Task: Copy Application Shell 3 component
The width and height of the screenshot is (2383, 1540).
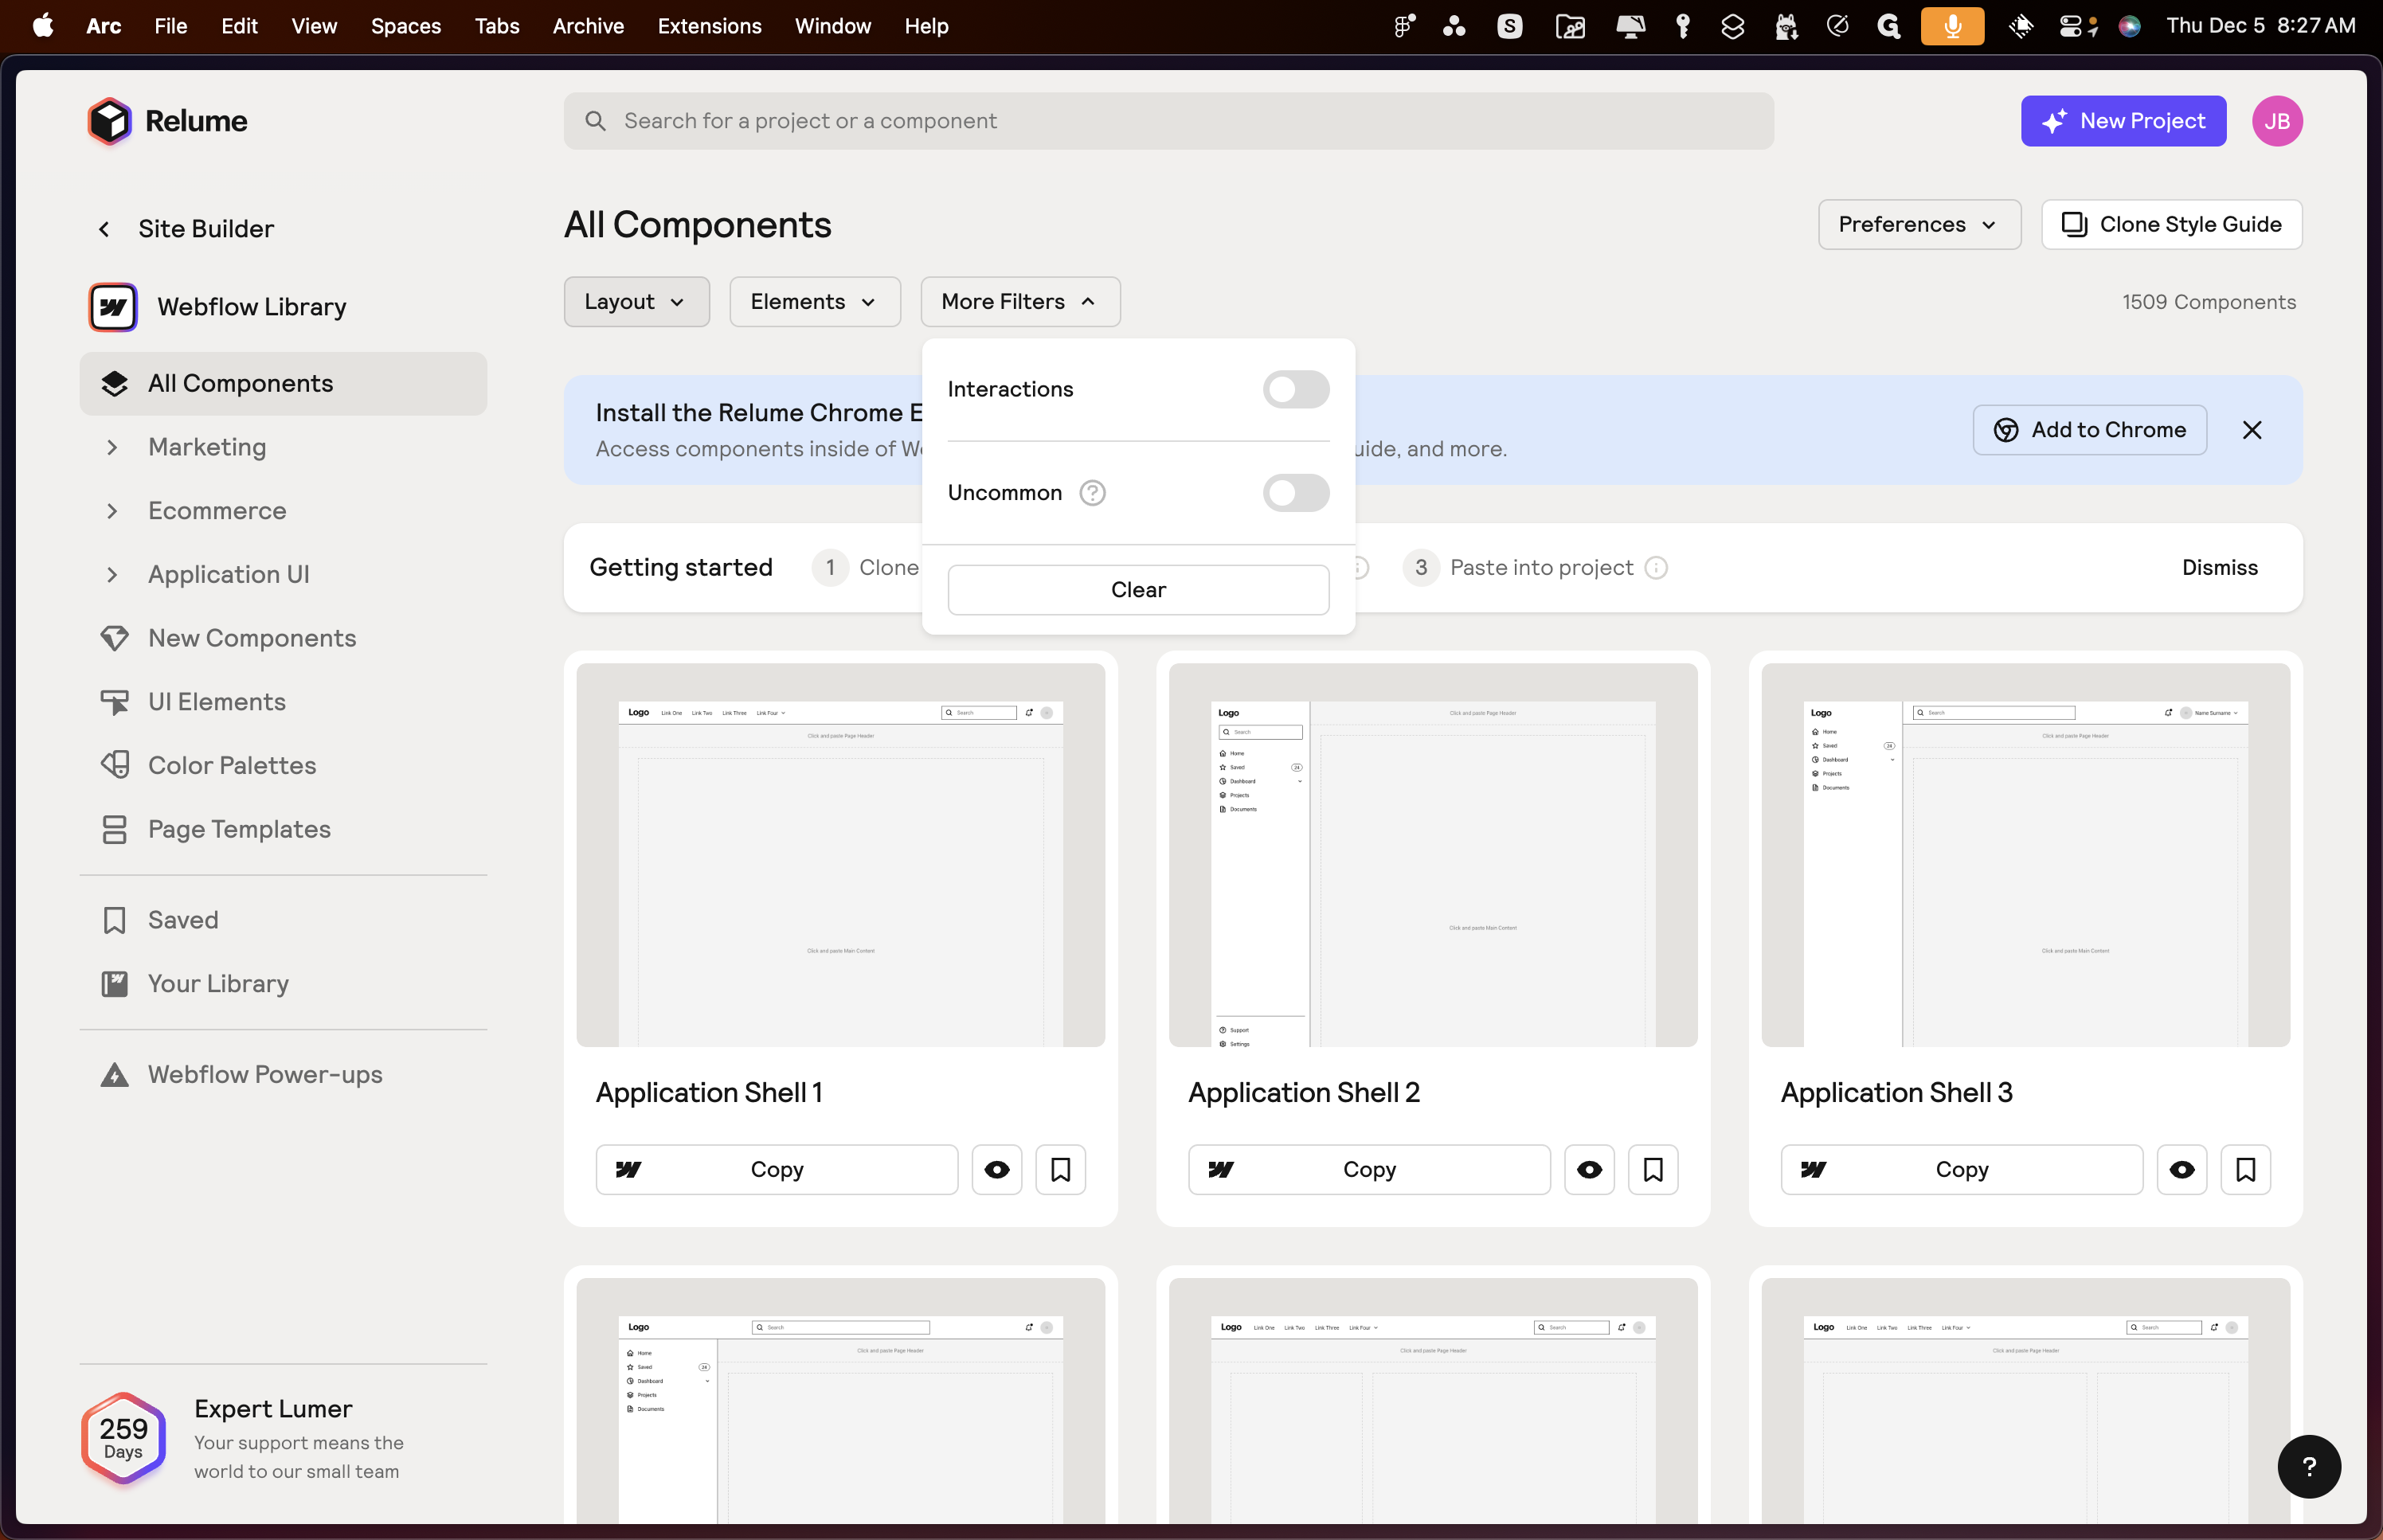Action: 1961,1169
